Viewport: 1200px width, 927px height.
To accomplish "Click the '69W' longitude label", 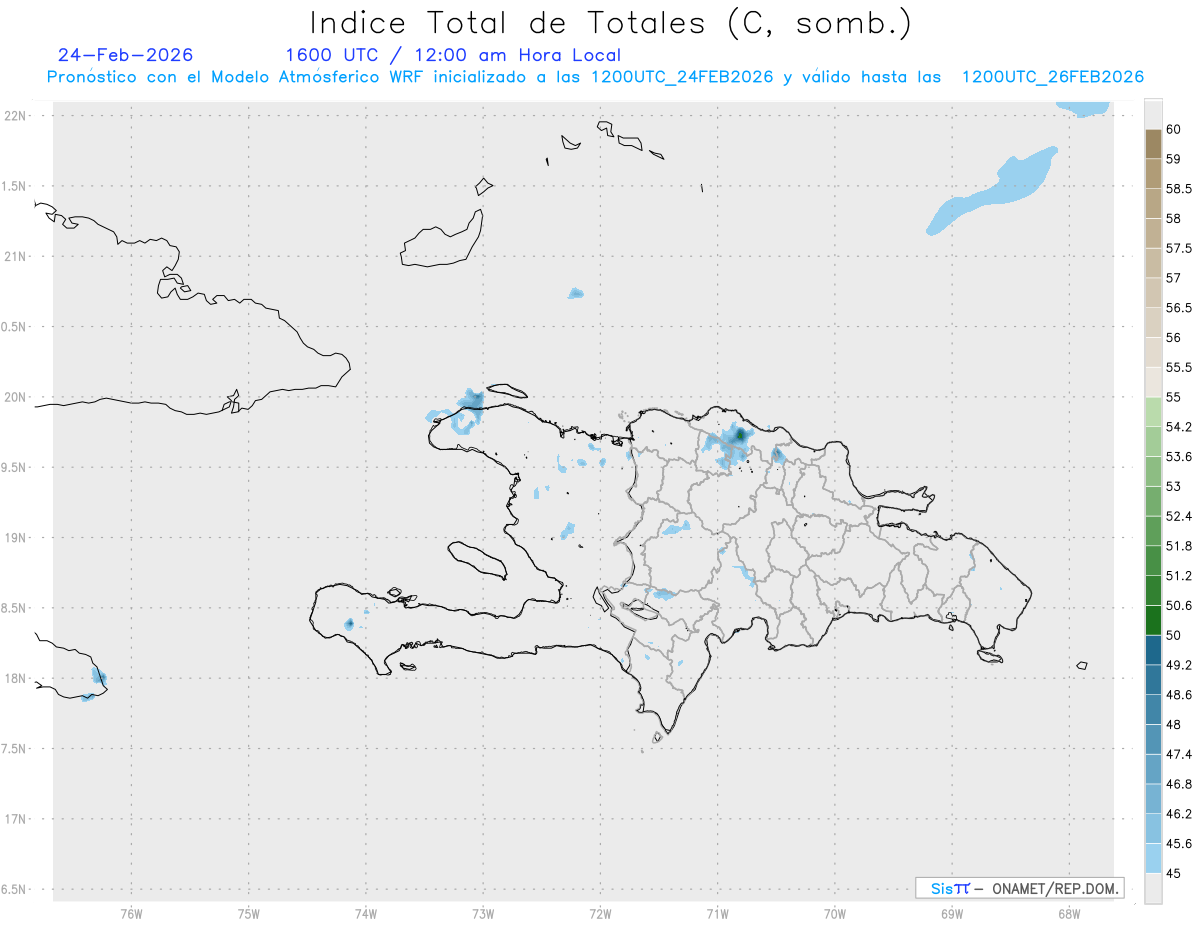I will click(x=952, y=914).
